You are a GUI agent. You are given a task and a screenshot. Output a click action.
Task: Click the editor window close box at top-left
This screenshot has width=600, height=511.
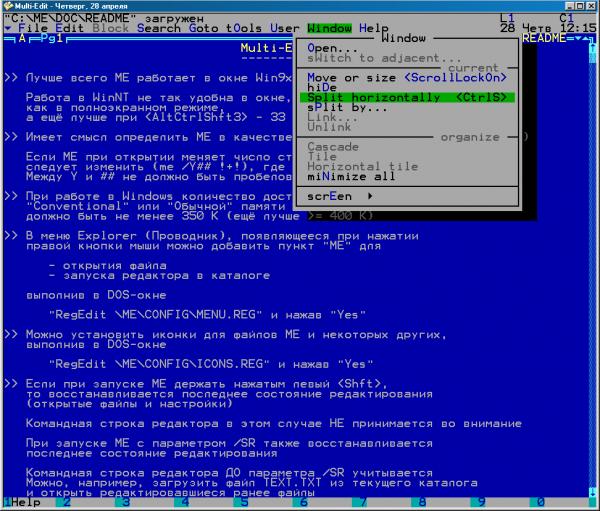pos(9,38)
